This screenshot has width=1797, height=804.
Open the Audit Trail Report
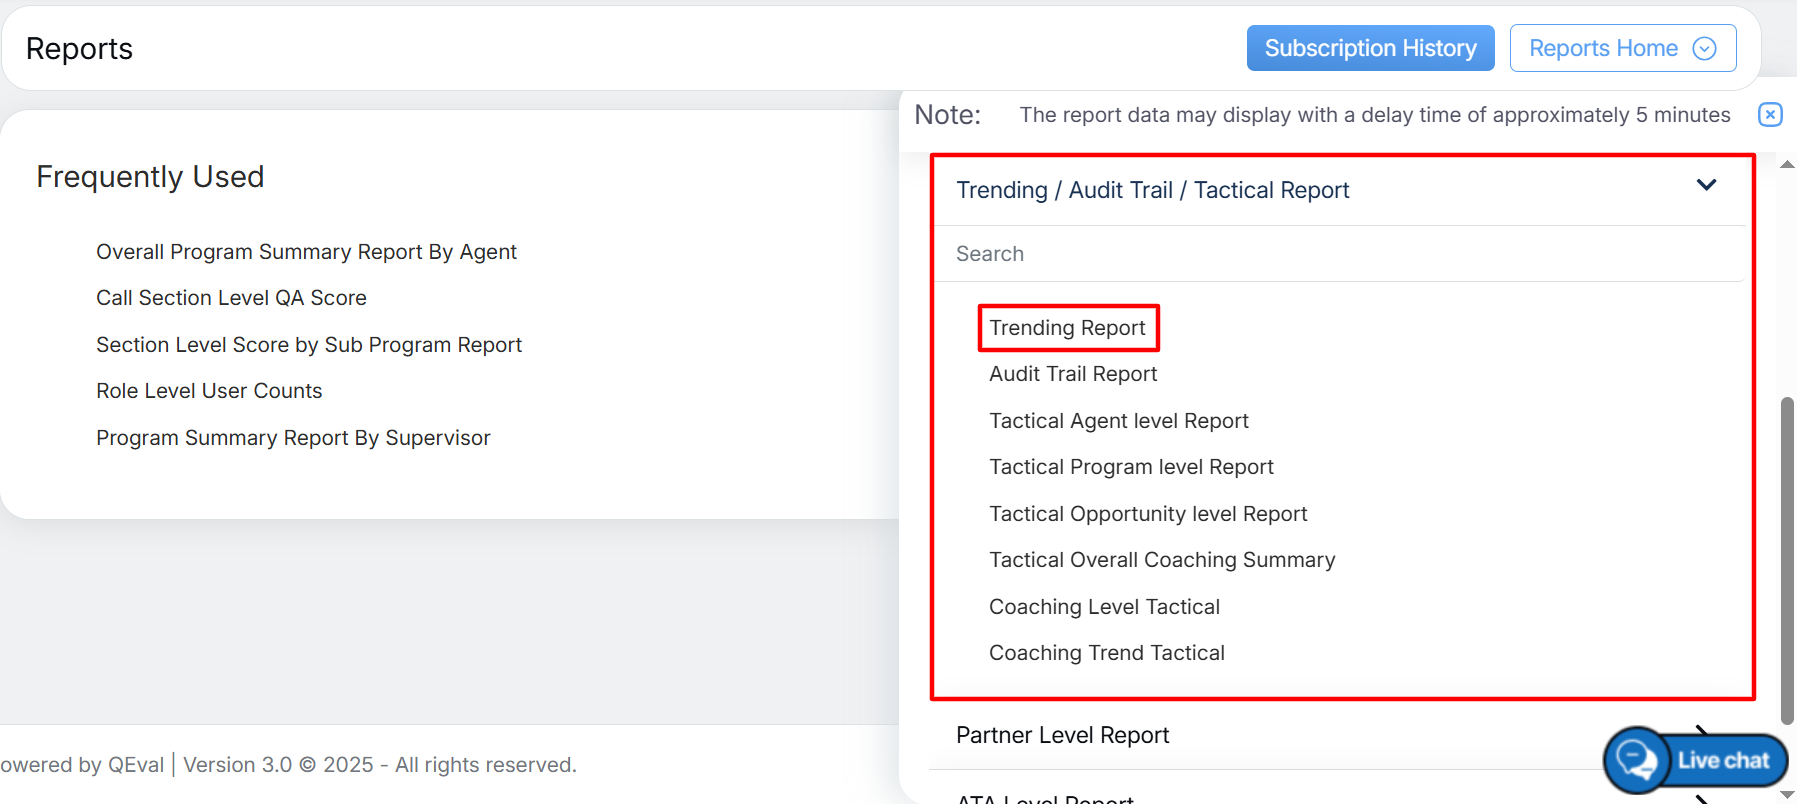coord(1072,374)
